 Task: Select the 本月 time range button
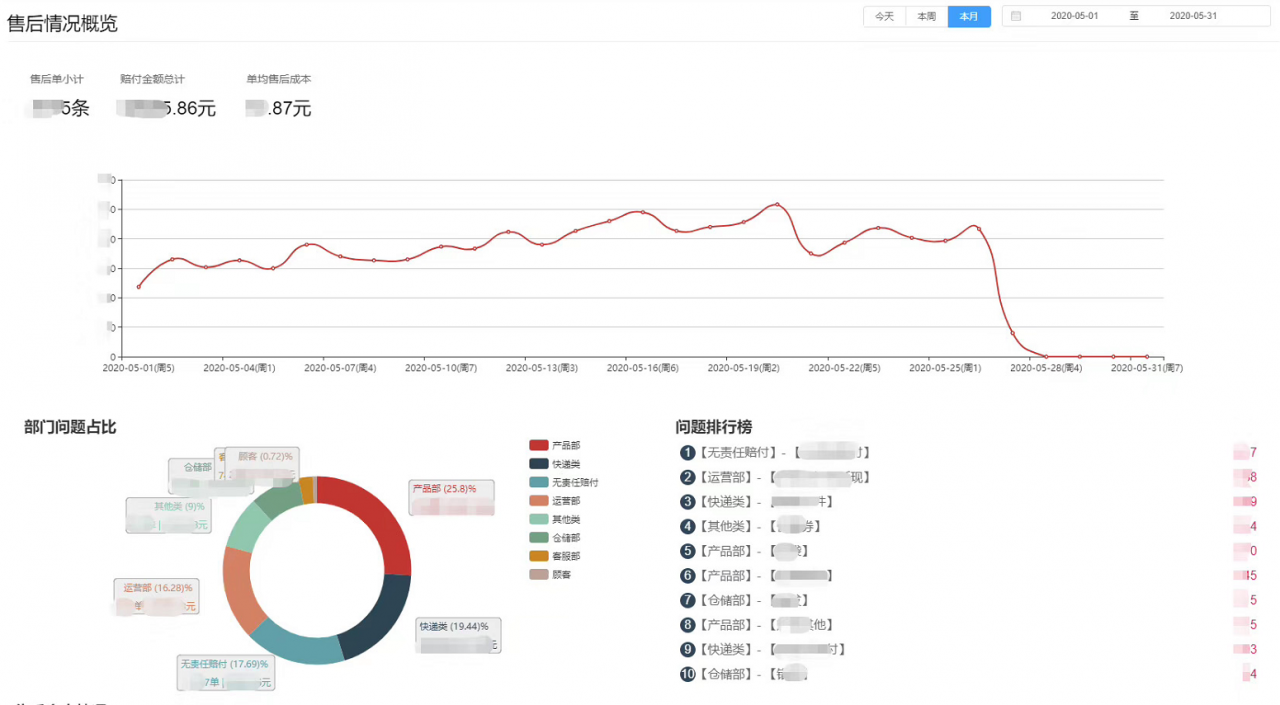[x=969, y=16]
